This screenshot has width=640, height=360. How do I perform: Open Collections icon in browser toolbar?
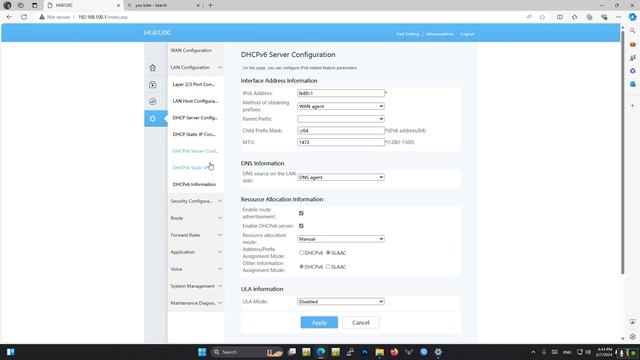pyautogui.click(x=589, y=17)
